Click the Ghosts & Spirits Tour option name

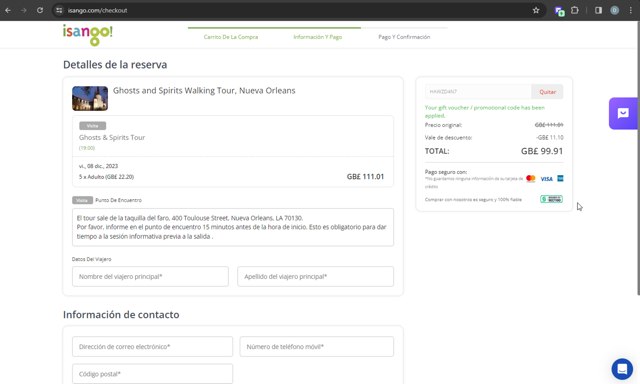tap(112, 138)
